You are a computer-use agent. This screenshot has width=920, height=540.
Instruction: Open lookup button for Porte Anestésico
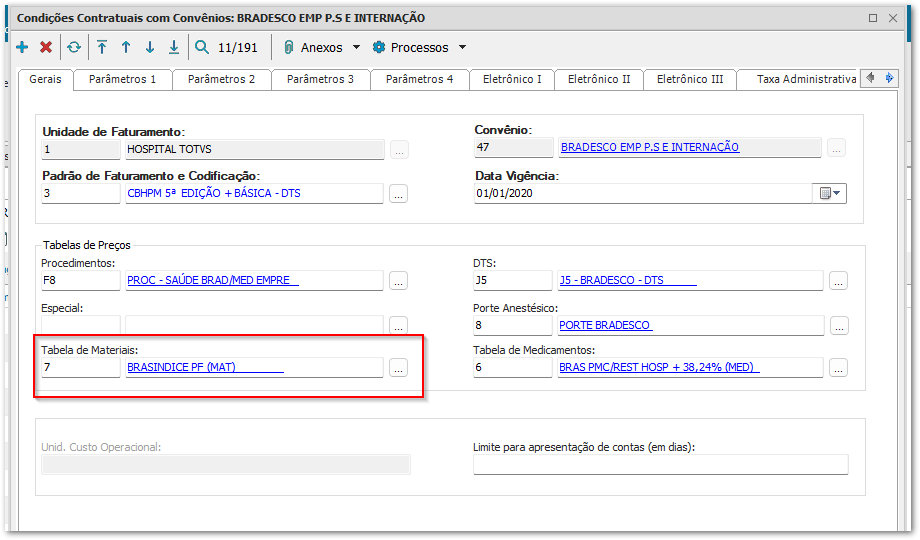pyautogui.click(x=840, y=326)
